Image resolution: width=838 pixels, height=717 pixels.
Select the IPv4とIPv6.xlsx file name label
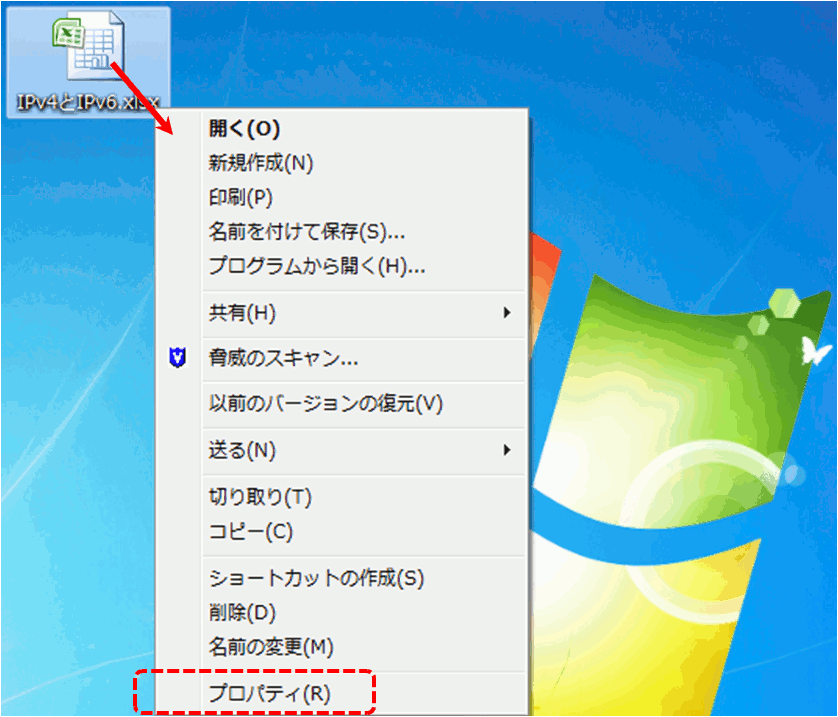pyautogui.click(x=87, y=101)
